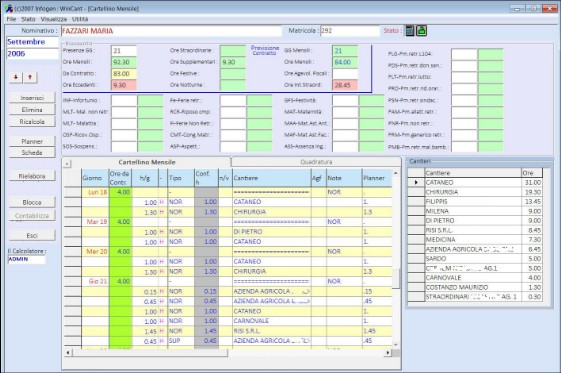Open the Scheda button

(32, 152)
